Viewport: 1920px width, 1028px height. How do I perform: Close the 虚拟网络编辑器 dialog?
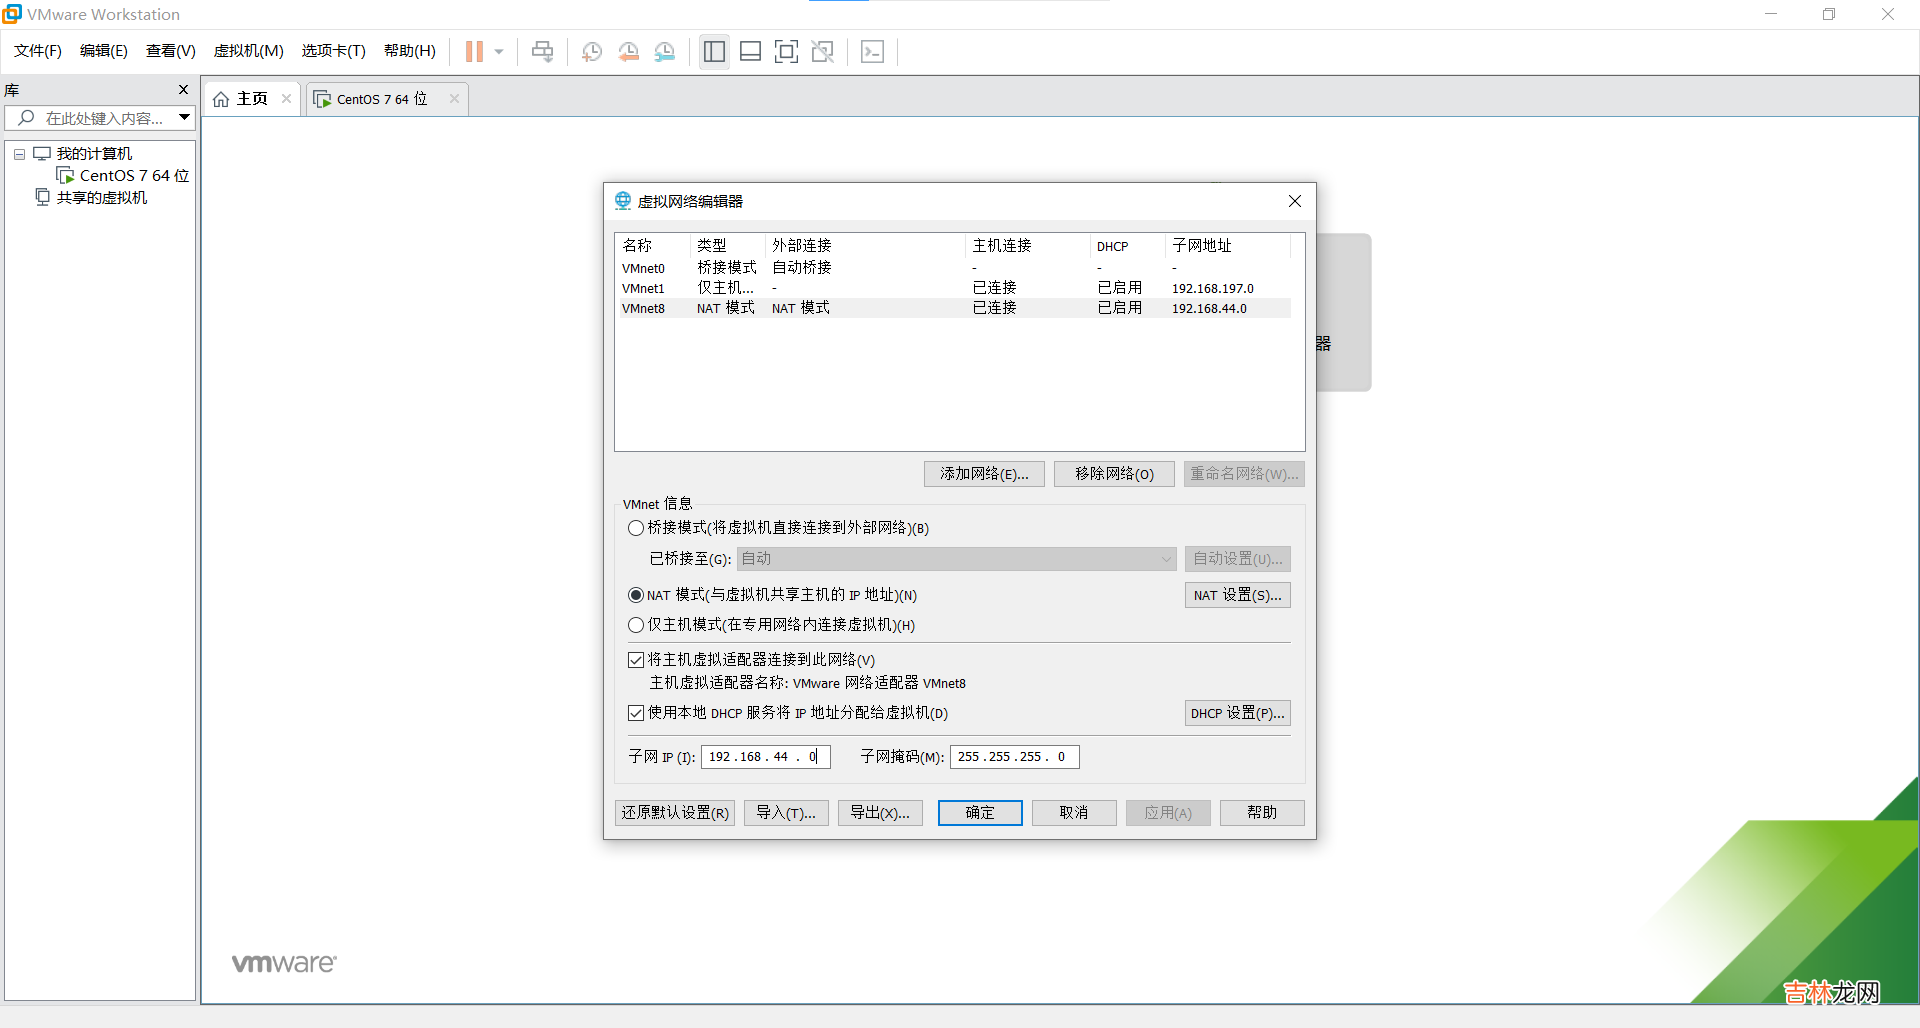[1295, 201]
